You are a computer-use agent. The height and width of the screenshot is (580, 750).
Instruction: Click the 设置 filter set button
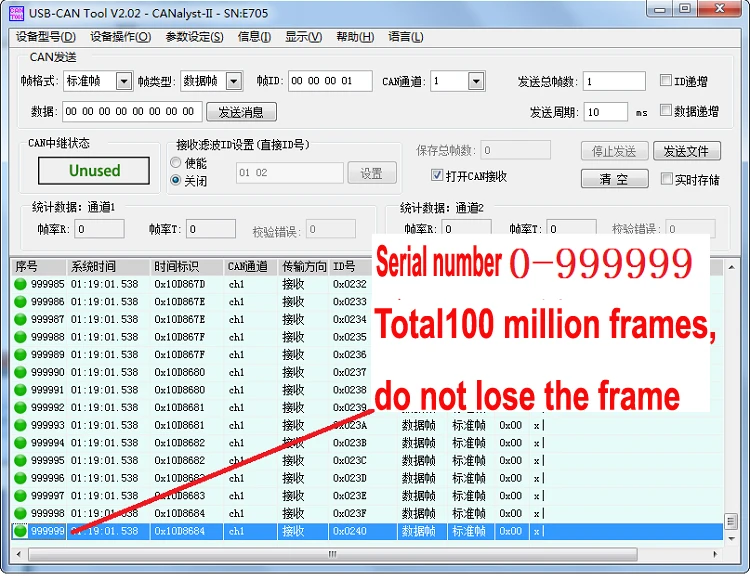[x=372, y=173]
